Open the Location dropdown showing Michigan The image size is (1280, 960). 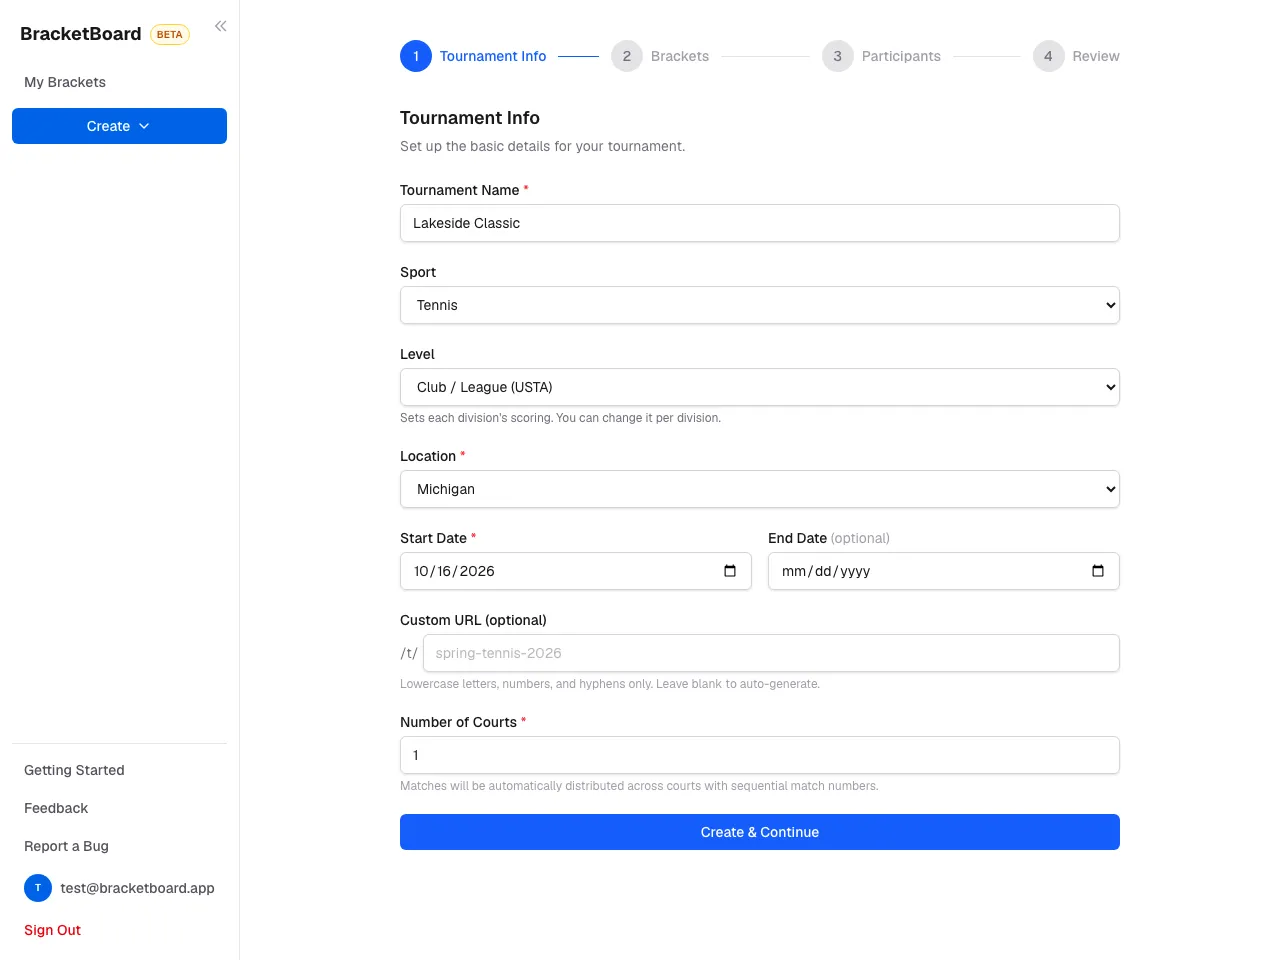760,489
